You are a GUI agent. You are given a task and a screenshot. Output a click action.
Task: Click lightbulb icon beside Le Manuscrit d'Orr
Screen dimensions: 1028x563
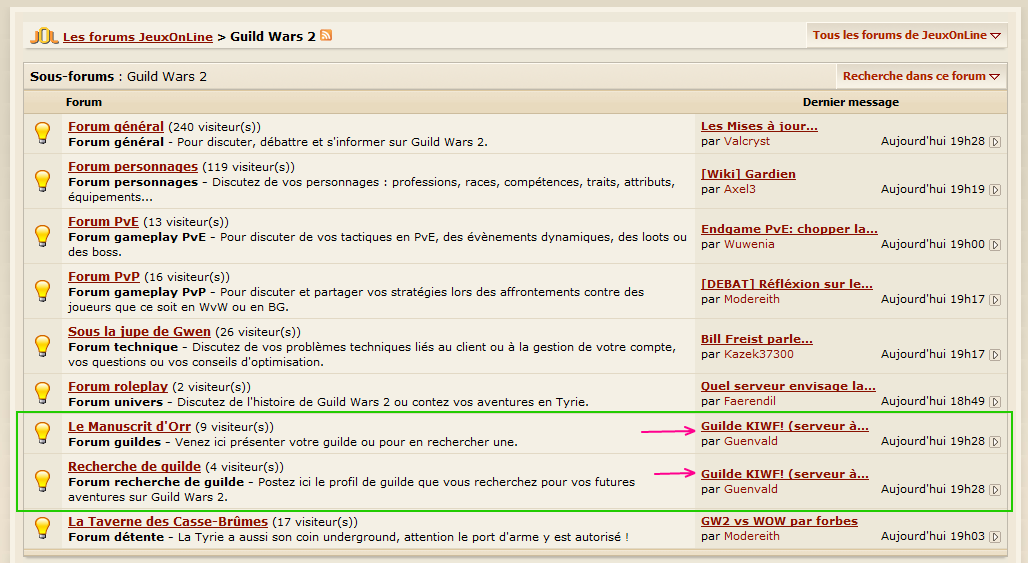[43, 433]
